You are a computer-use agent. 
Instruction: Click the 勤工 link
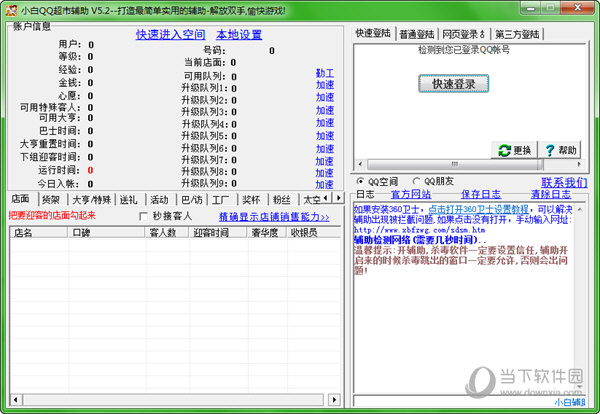[325, 73]
